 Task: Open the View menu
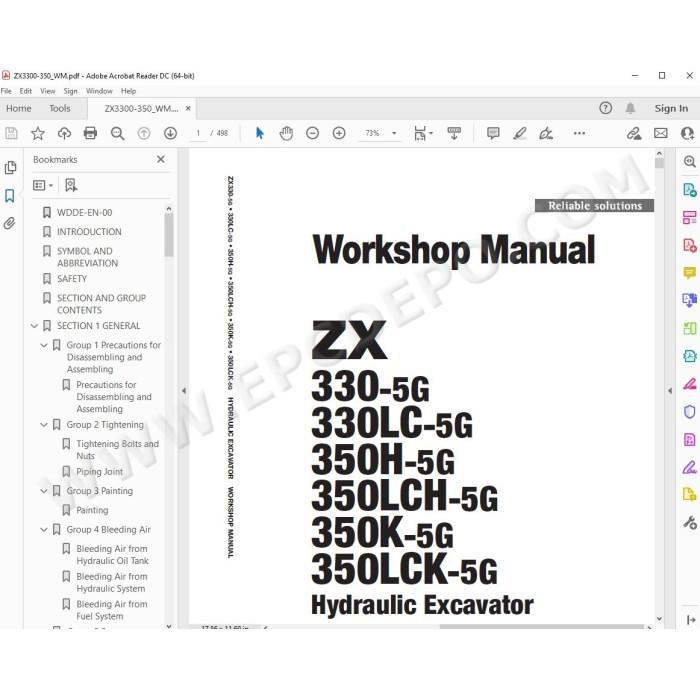[x=48, y=91]
